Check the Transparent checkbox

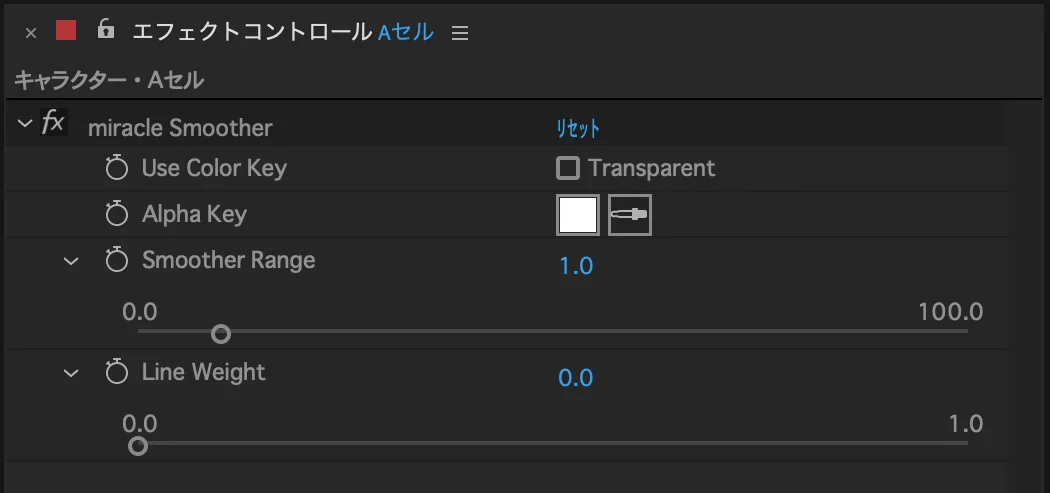point(567,168)
